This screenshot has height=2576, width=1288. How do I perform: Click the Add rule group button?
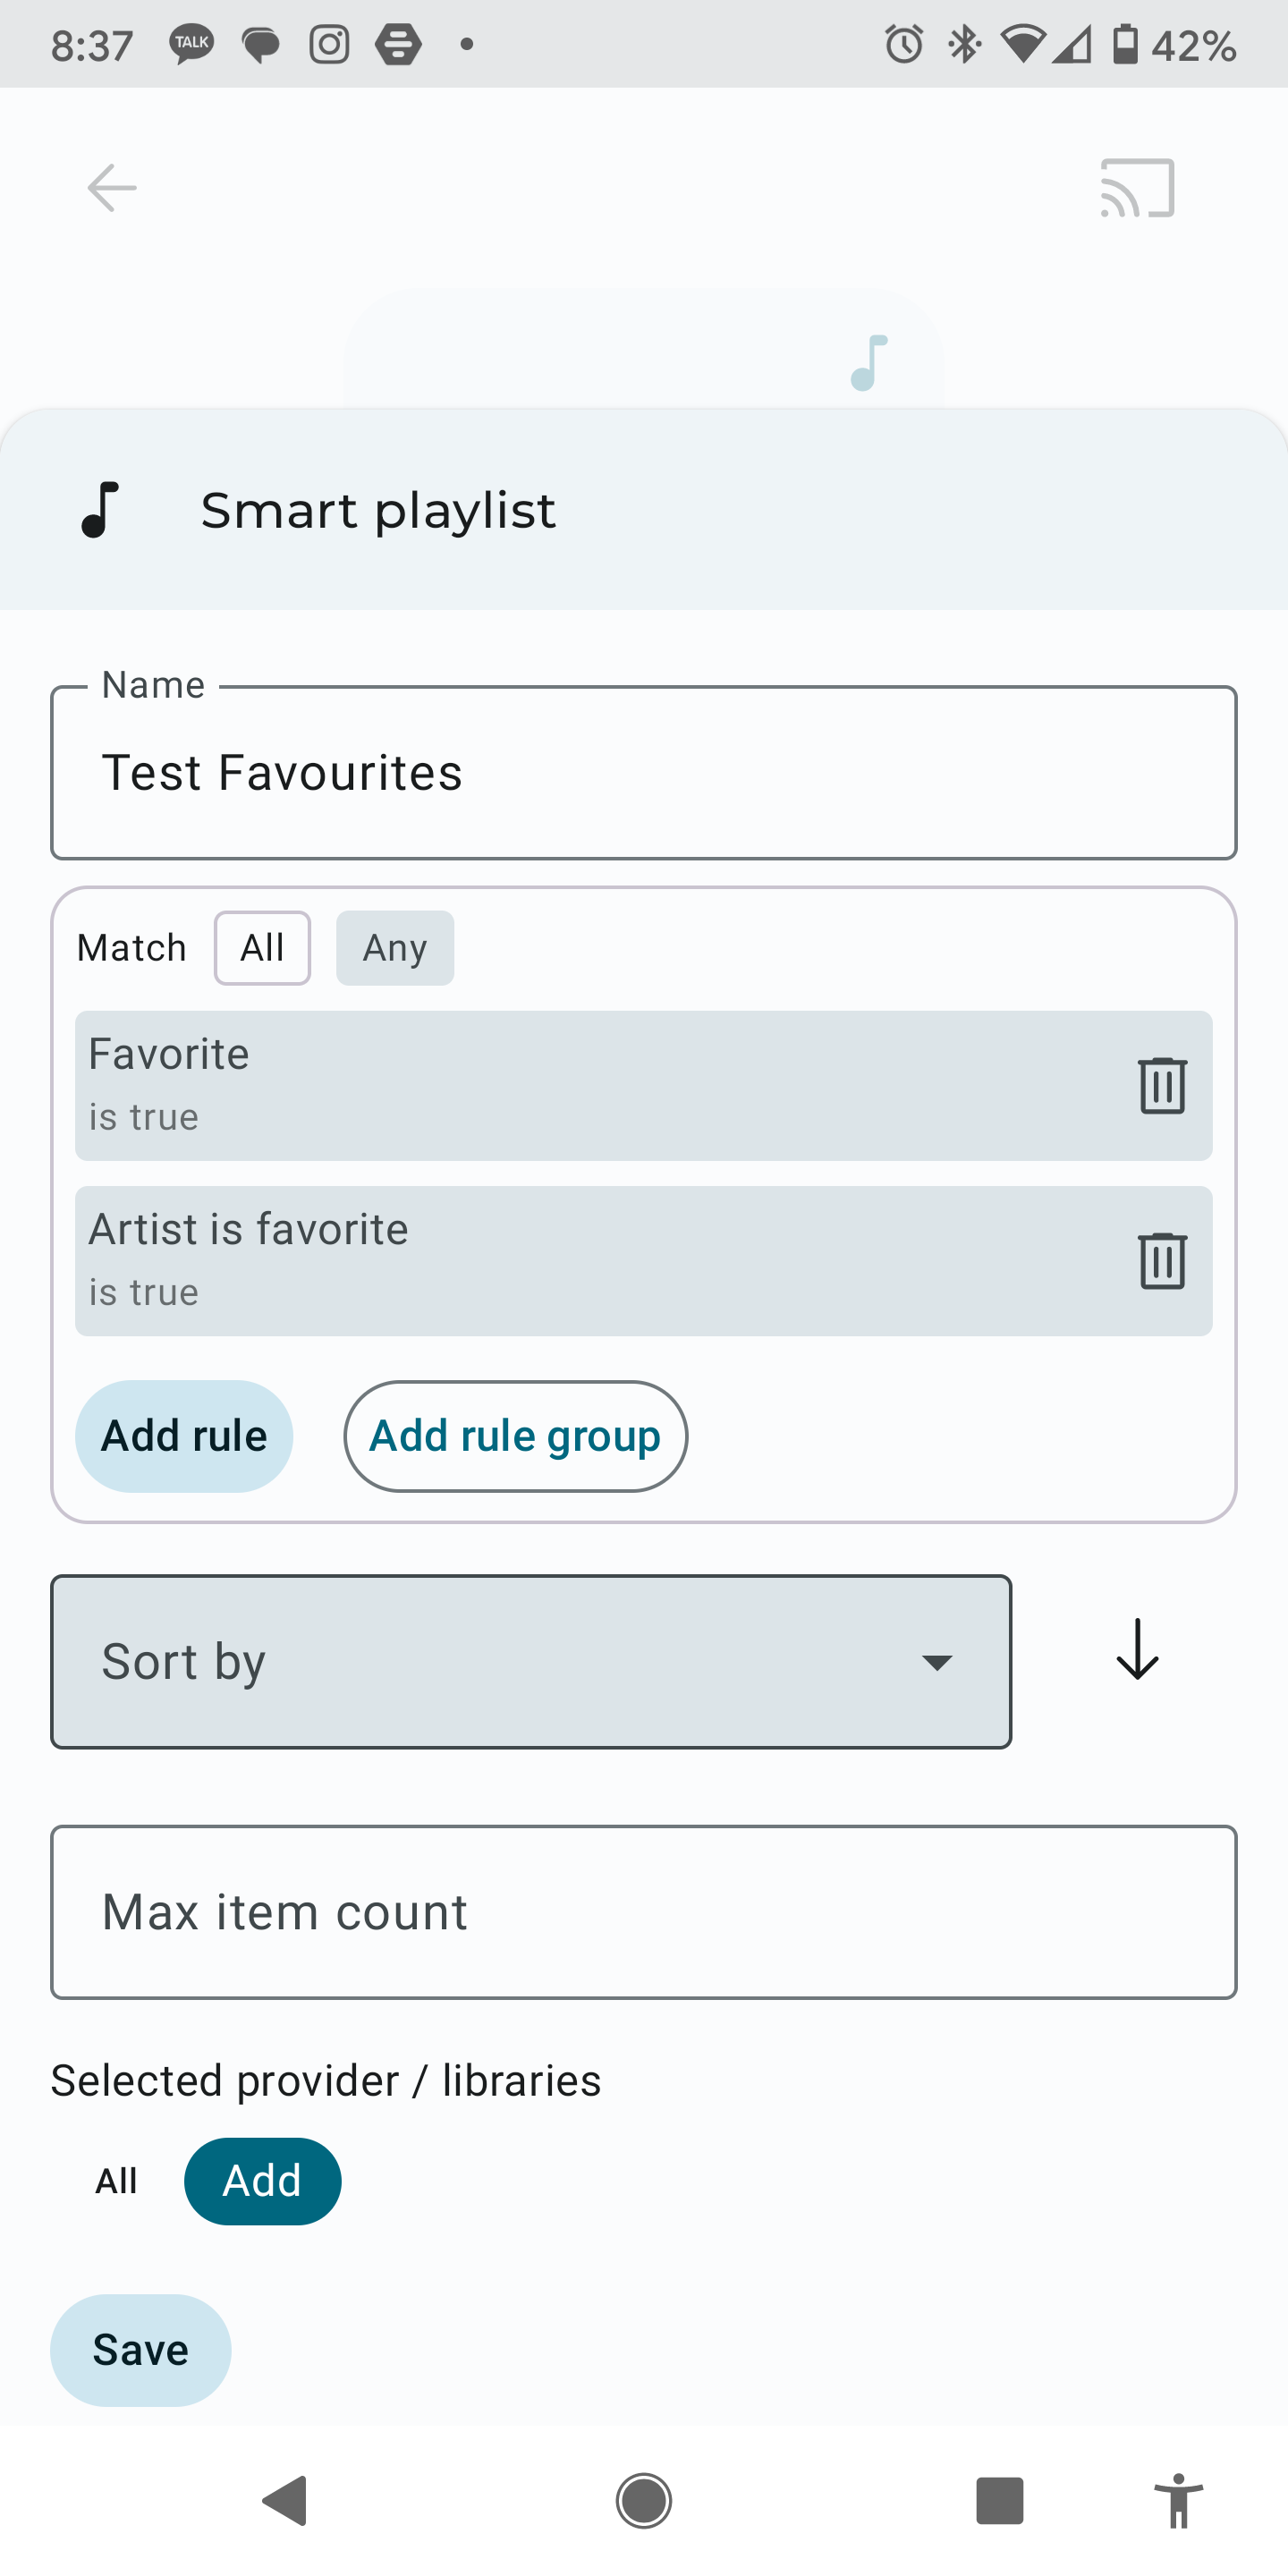[515, 1436]
